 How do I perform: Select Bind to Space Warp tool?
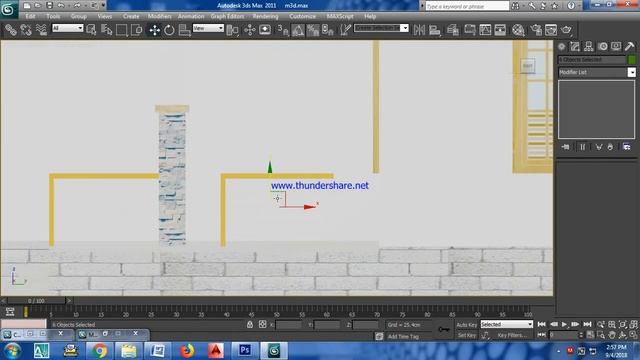[x=41, y=30]
